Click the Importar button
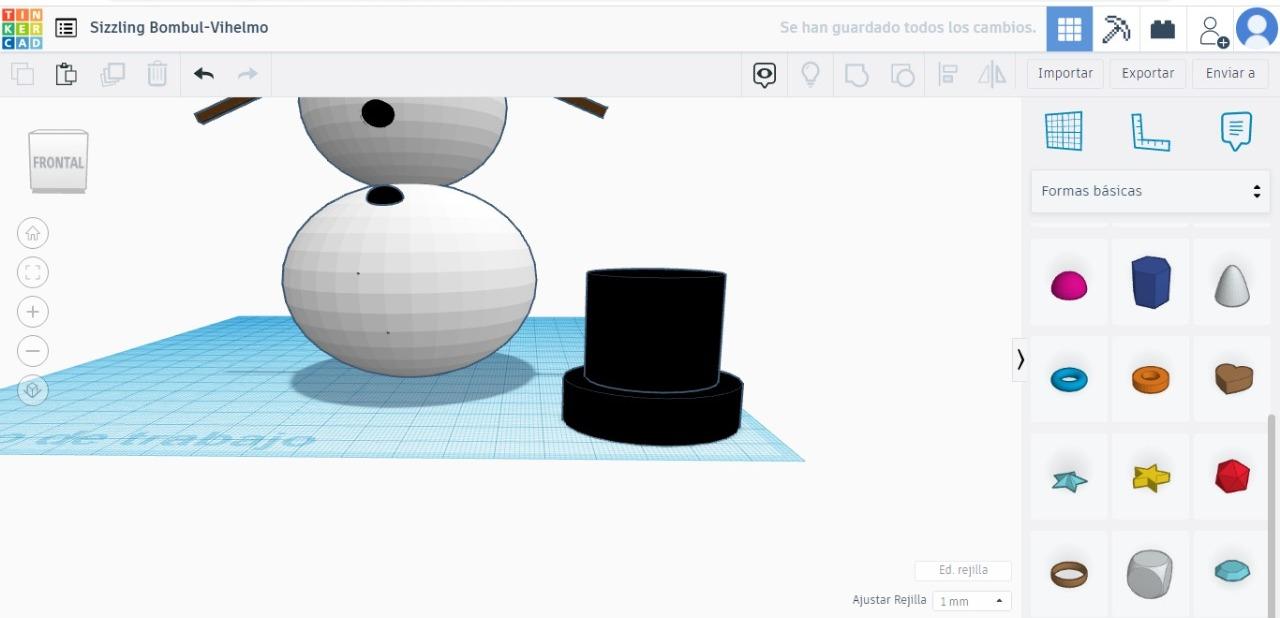 click(1065, 74)
